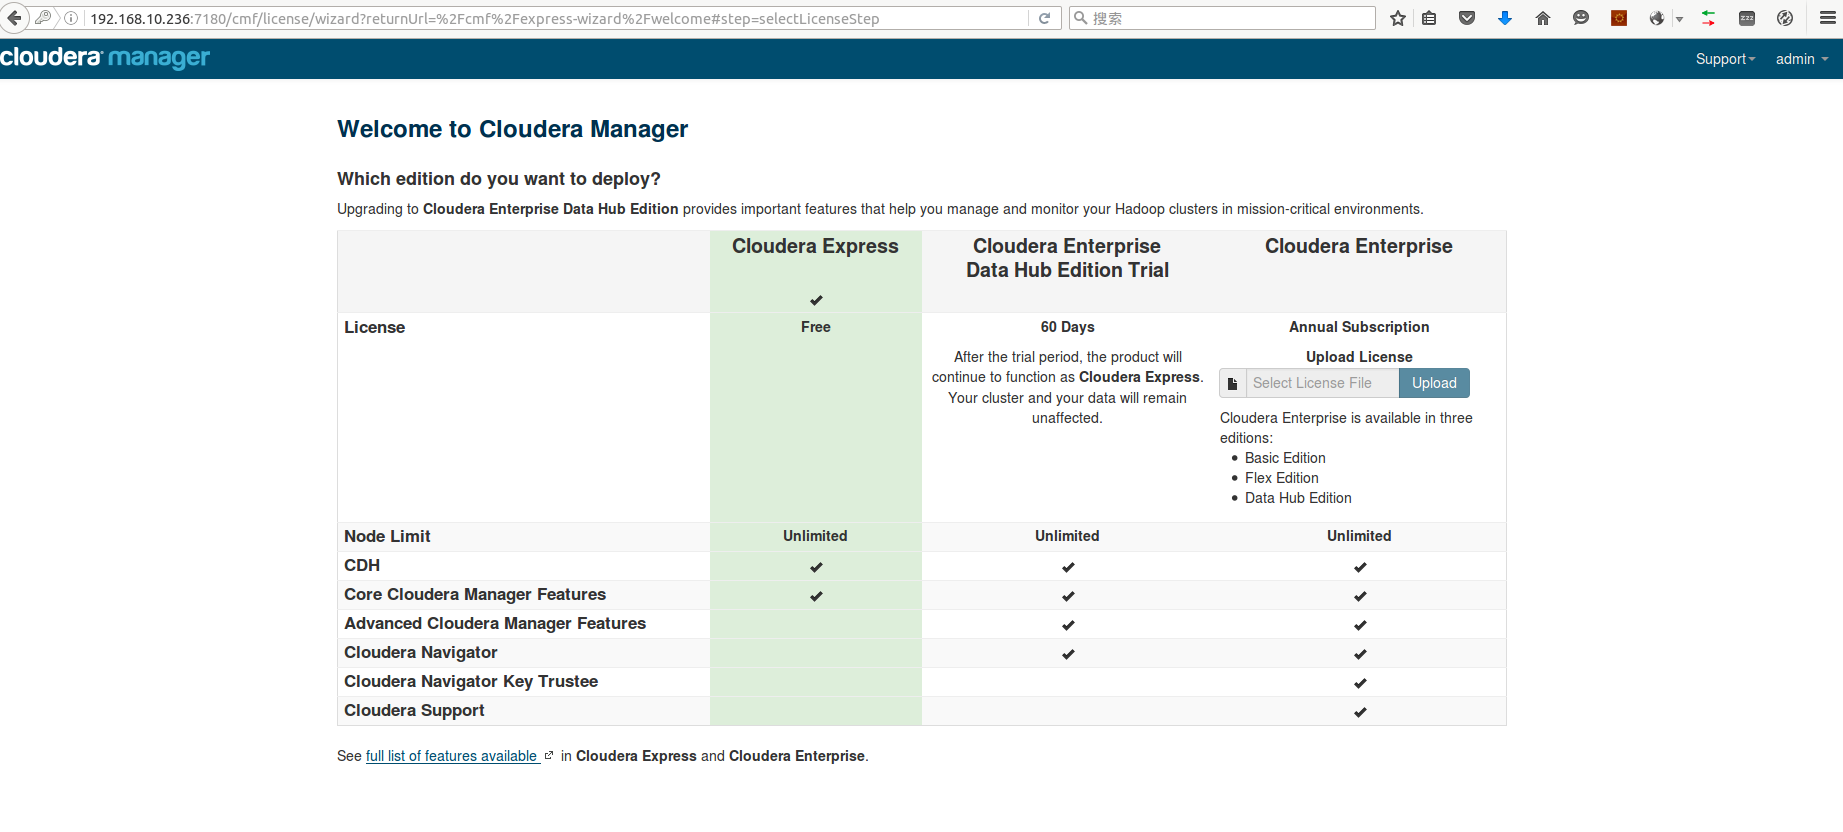
Task: Click 'Unlimited' in the Cloudera Enterprise column
Action: point(1359,536)
